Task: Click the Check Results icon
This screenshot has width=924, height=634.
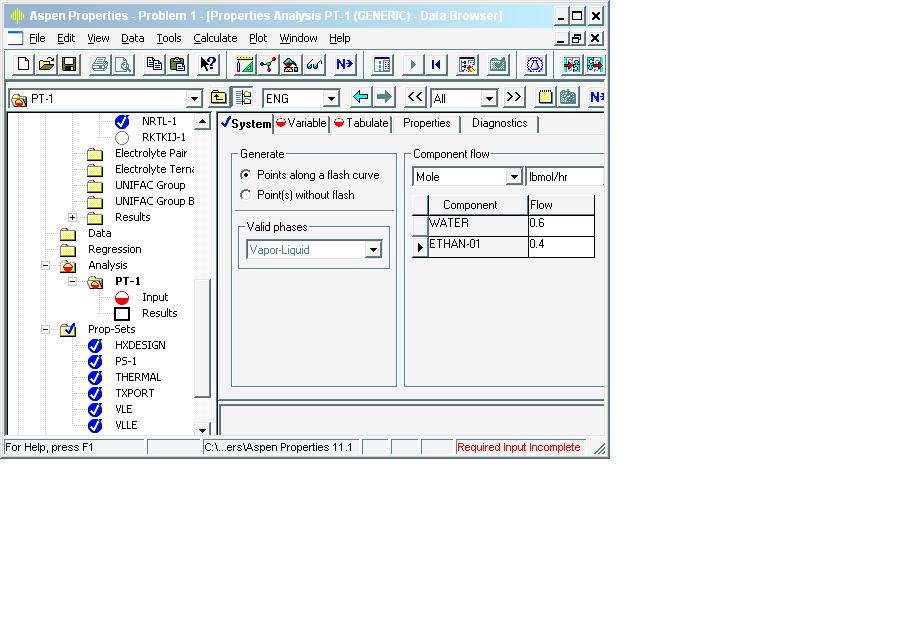Action: [498, 65]
